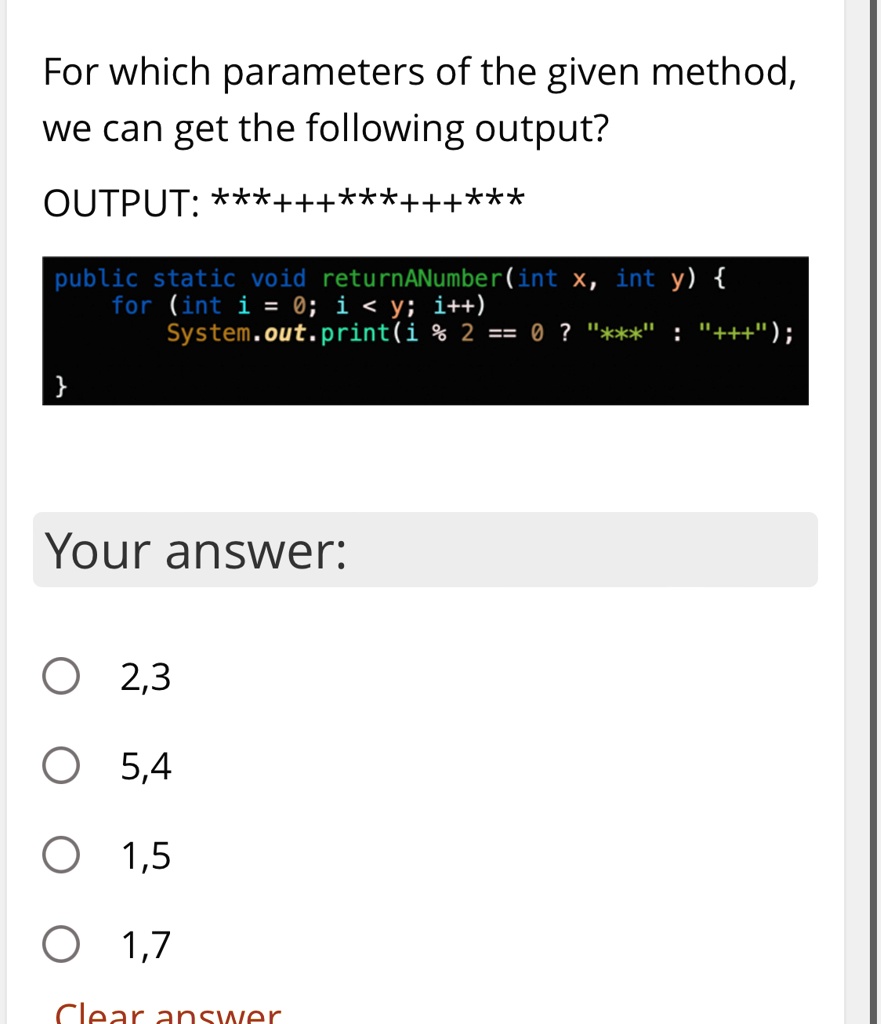Image resolution: width=881 pixels, height=1024 pixels.
Task: Choose the 5,4 answer option
Action: (x=60, y=764)
